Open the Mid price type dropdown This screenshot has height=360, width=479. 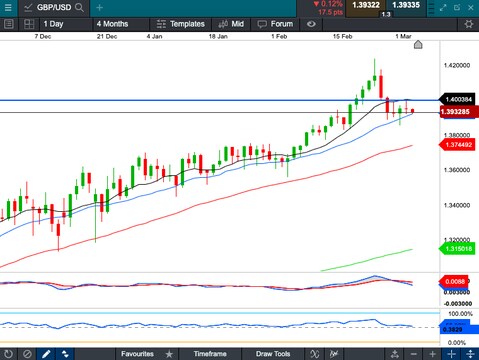231,24
